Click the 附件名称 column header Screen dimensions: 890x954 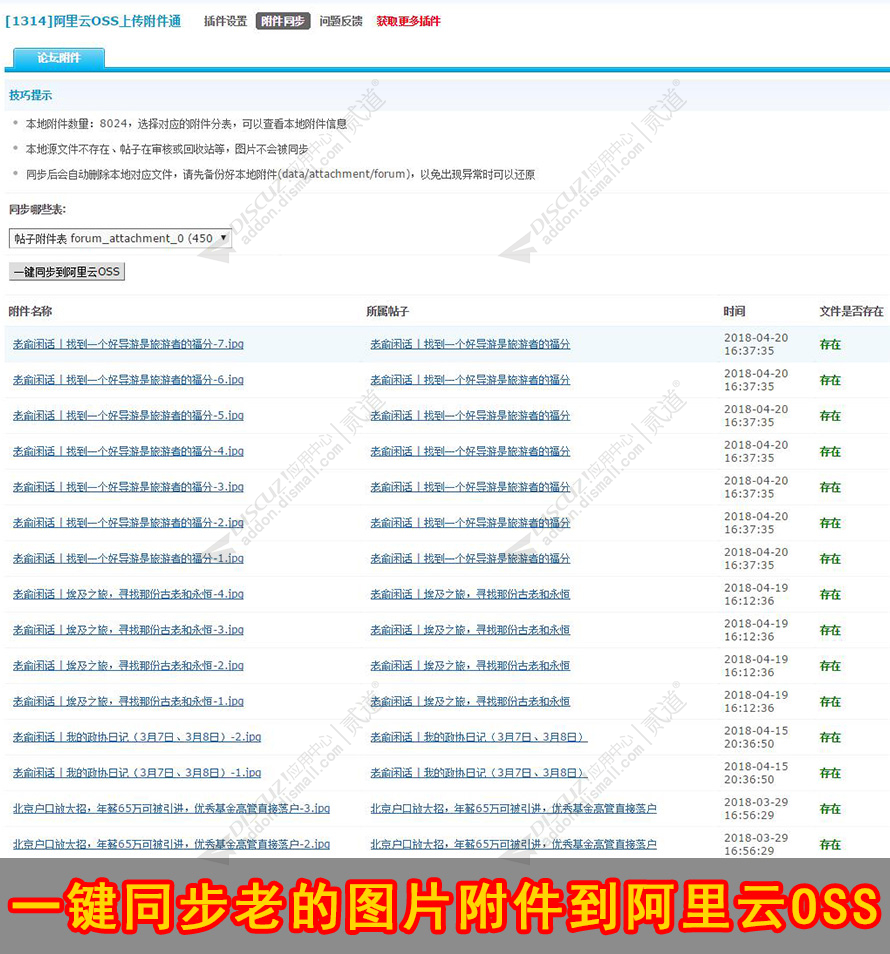tap(32, 311)
